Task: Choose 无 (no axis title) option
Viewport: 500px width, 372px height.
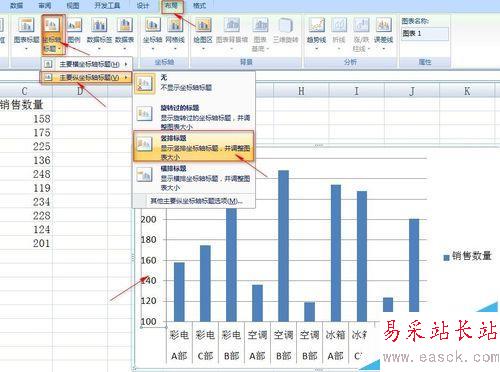Action: click(194, 83)
